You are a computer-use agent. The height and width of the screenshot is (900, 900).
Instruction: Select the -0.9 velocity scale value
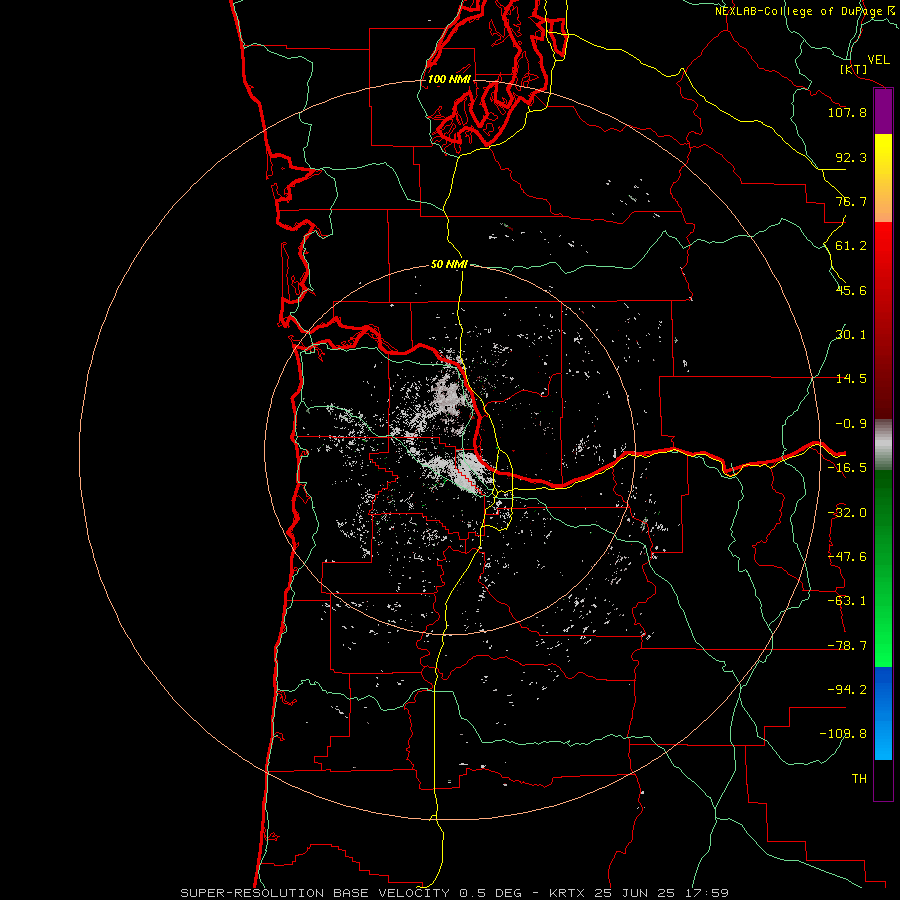(851, 424)
